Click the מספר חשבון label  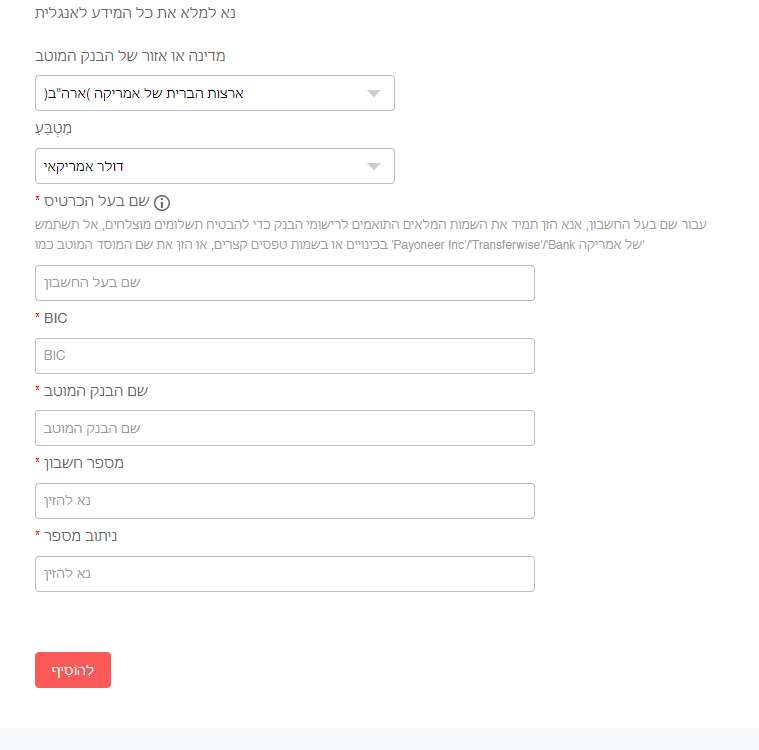tap(84, 463)
